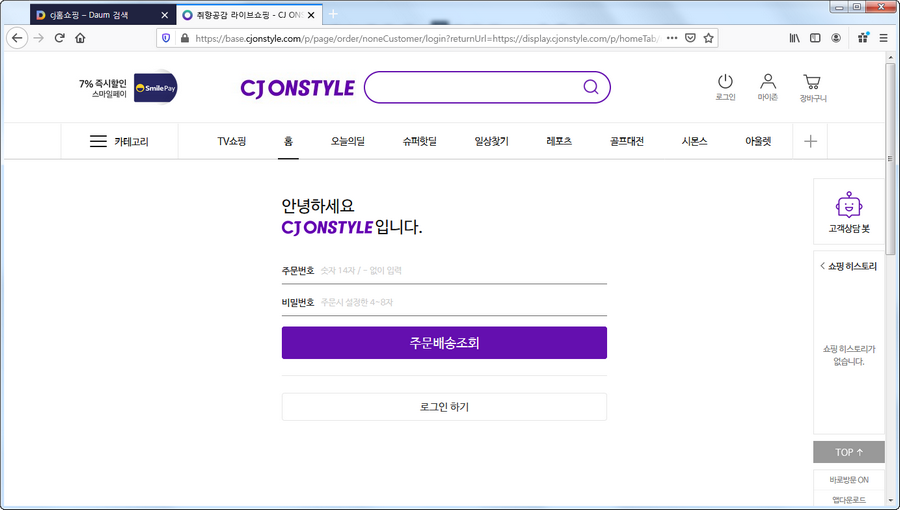Click the 주문번호 input field

444,271
